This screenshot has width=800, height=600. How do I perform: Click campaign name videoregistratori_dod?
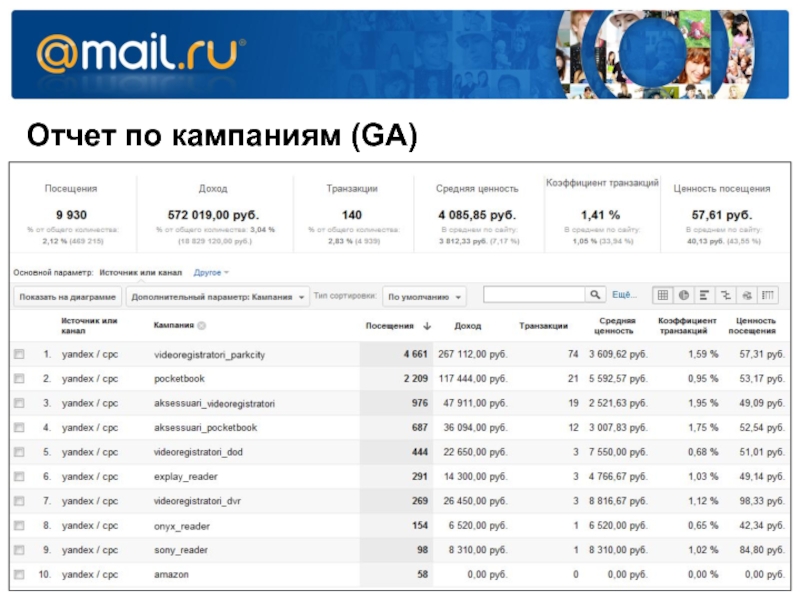[x=198, y=452]
